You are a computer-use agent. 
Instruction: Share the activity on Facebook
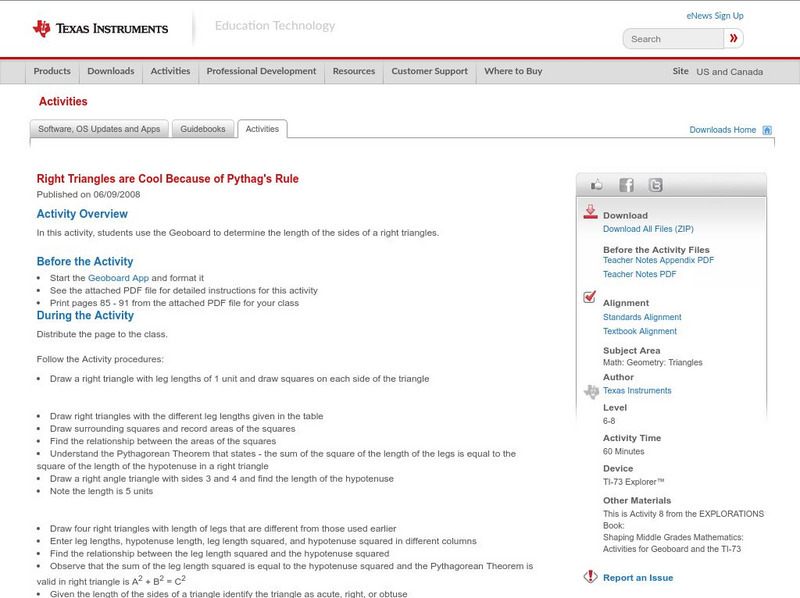(x=626, y=184)
